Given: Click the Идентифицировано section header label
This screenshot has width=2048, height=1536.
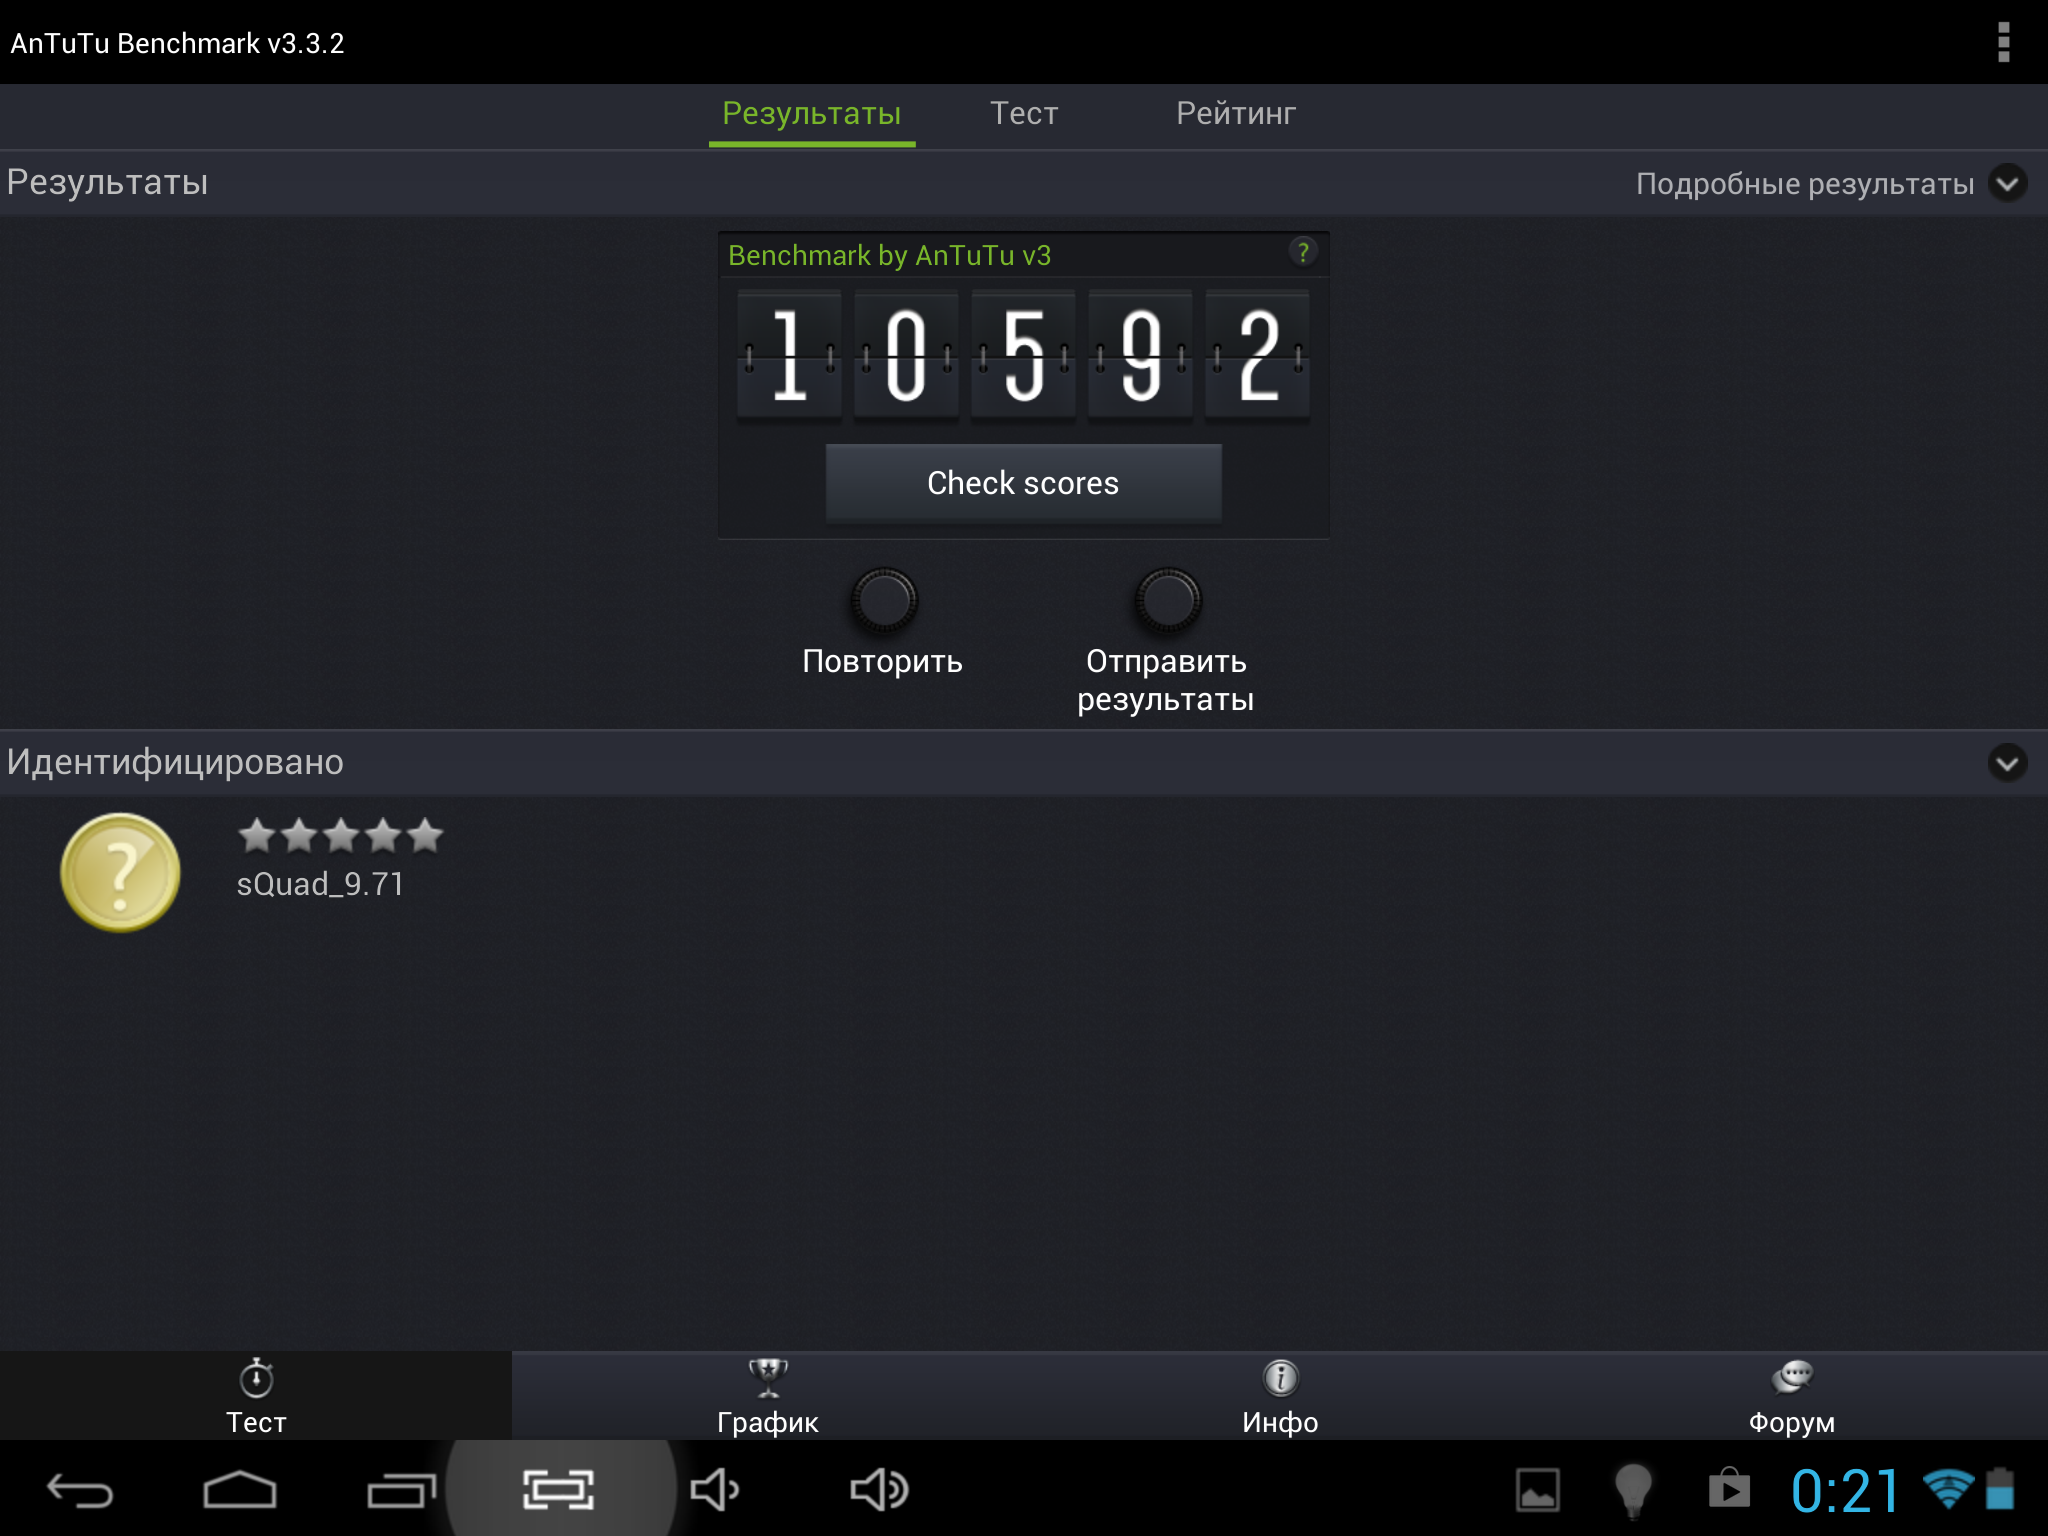Looking at the screenshot, I should pyautogui.click(x=175, y=763).
